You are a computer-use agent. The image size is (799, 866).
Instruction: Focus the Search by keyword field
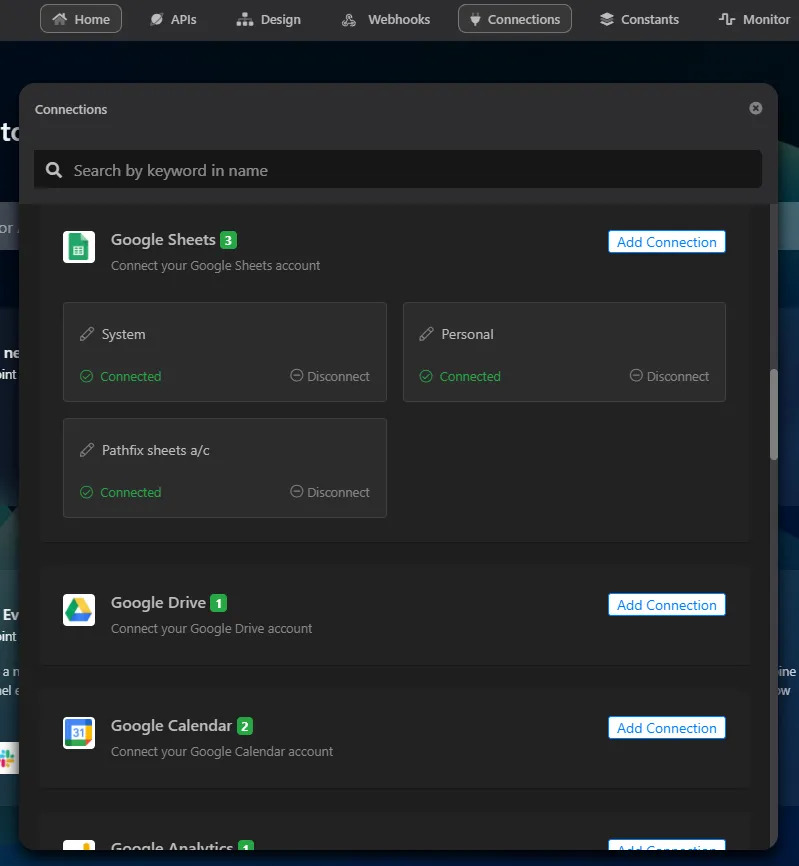[x=398, y=170]
